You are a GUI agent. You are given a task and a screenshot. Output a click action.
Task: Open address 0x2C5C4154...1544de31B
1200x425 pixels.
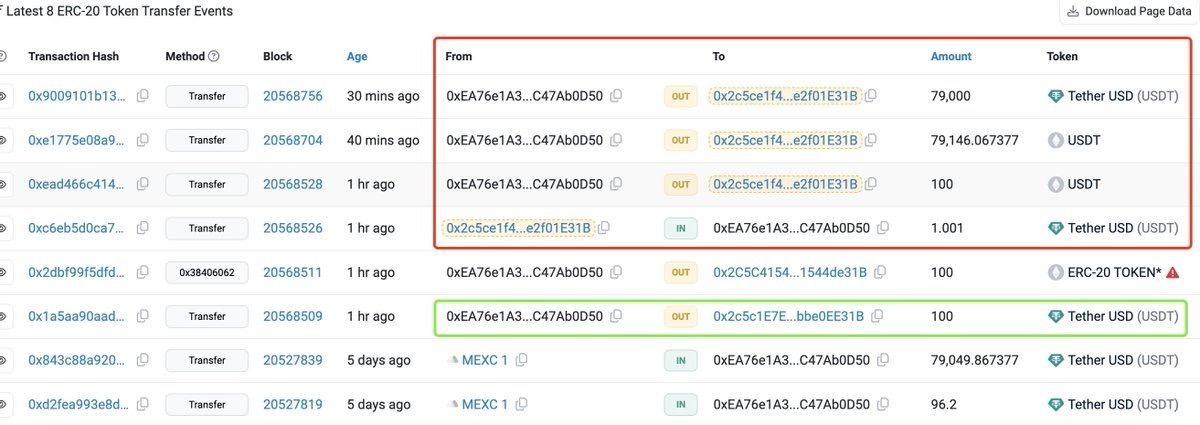[x=790, y=272]
